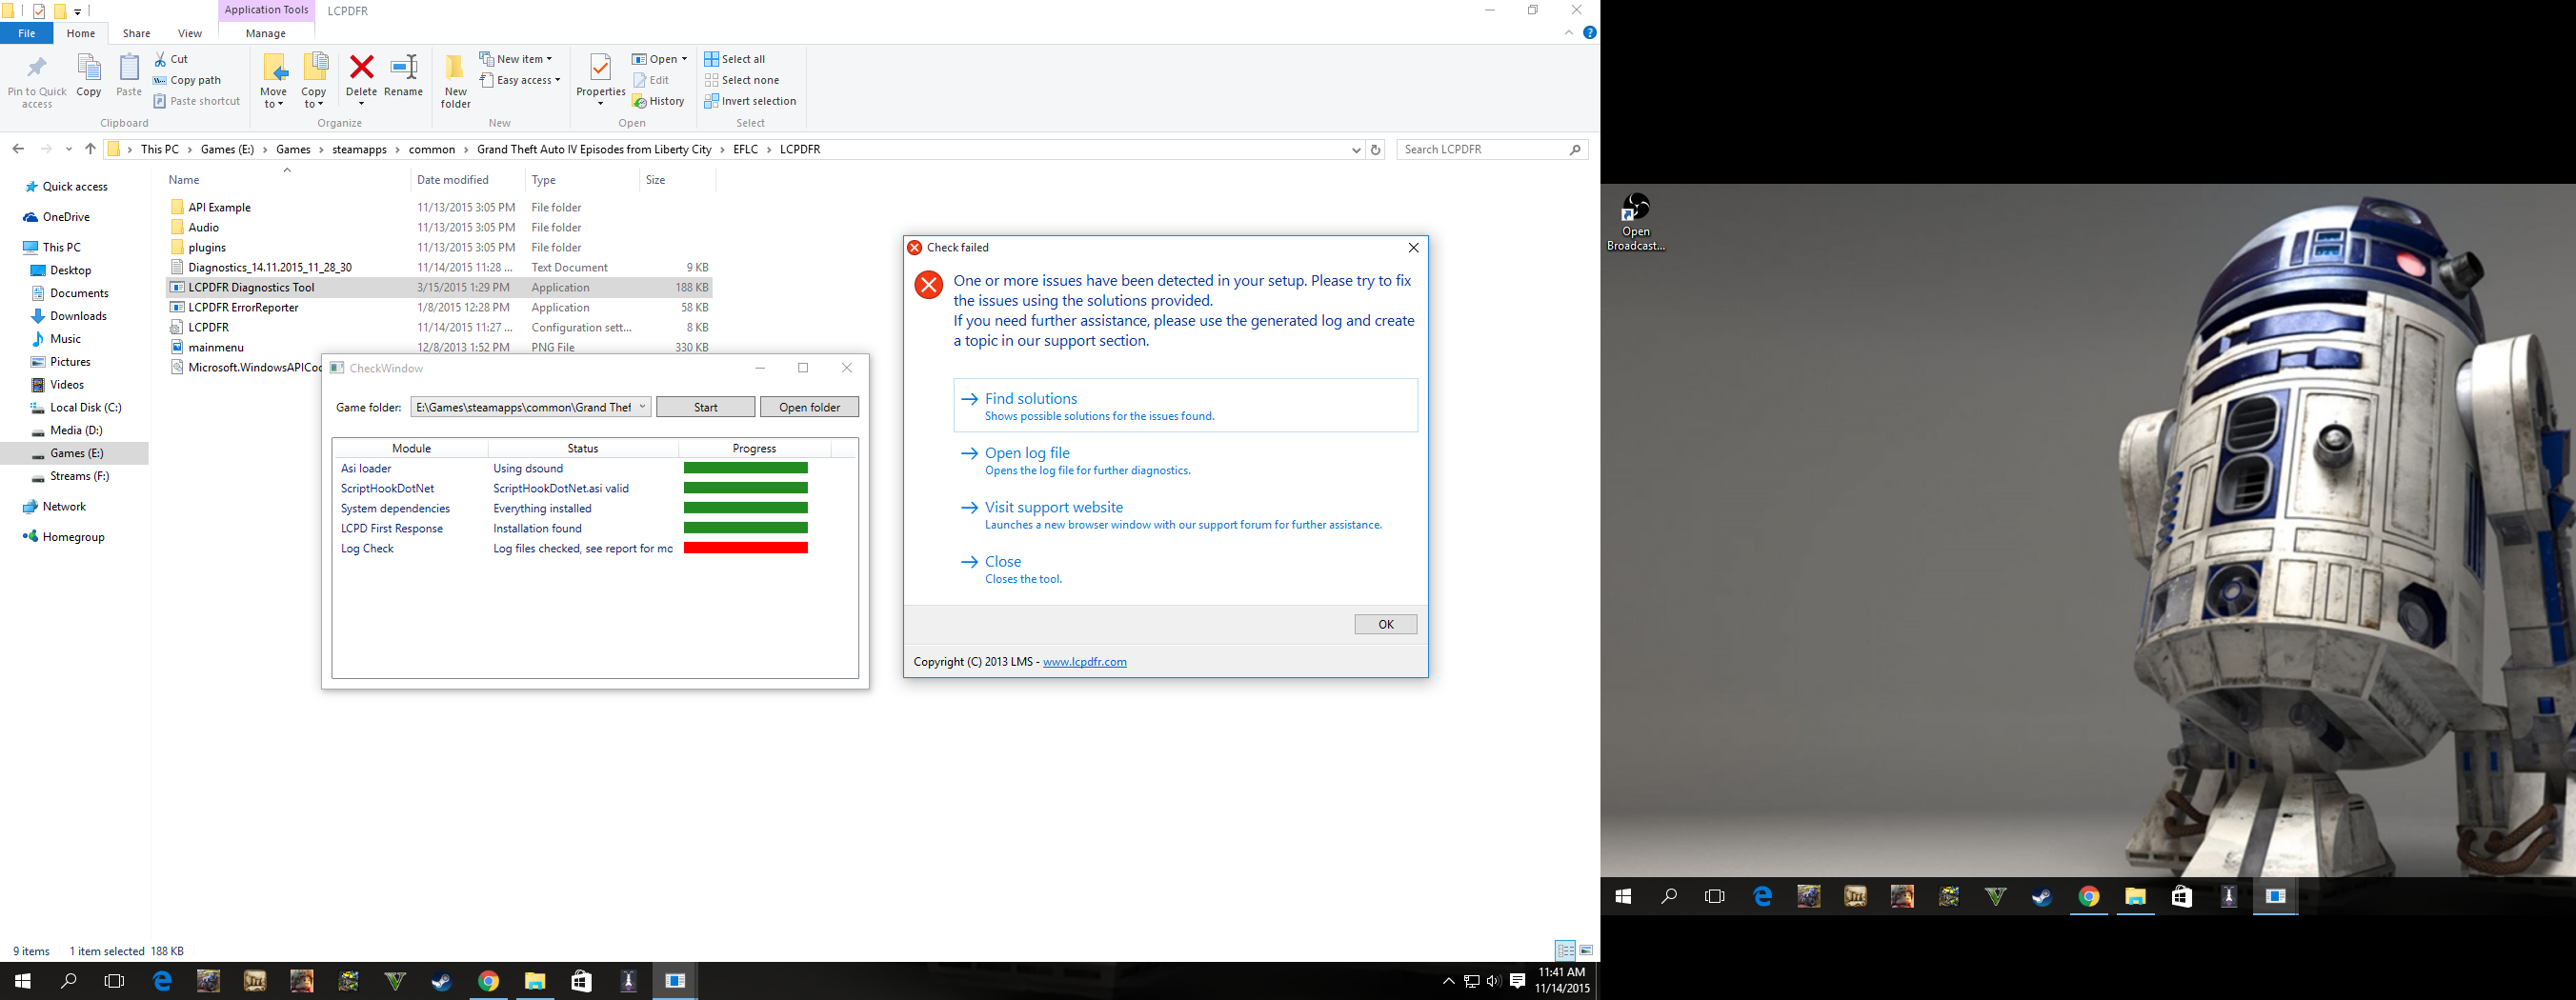Switch to the View ribbon tab
The image size is (2576, 1000).
[x=189, y=33]
